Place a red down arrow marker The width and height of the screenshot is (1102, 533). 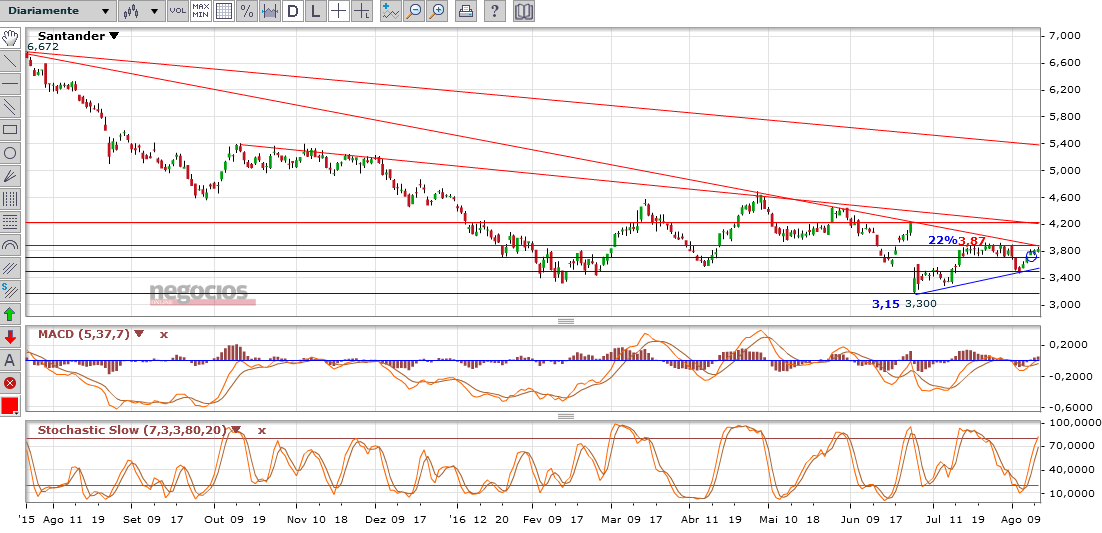click(10, 337)
